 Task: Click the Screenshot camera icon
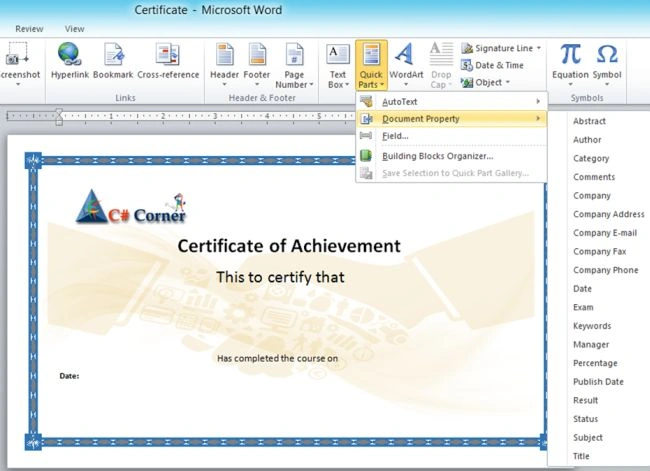[x=17, y=54]
